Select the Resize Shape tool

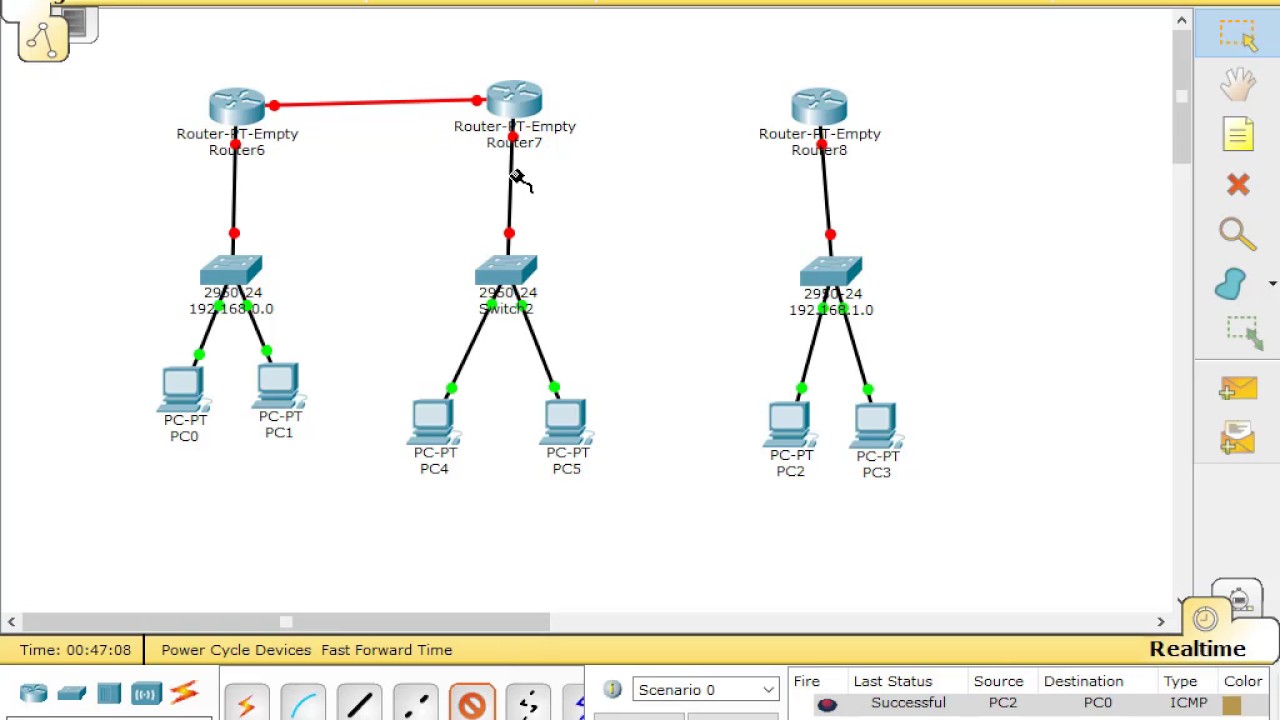point(1245,333)
